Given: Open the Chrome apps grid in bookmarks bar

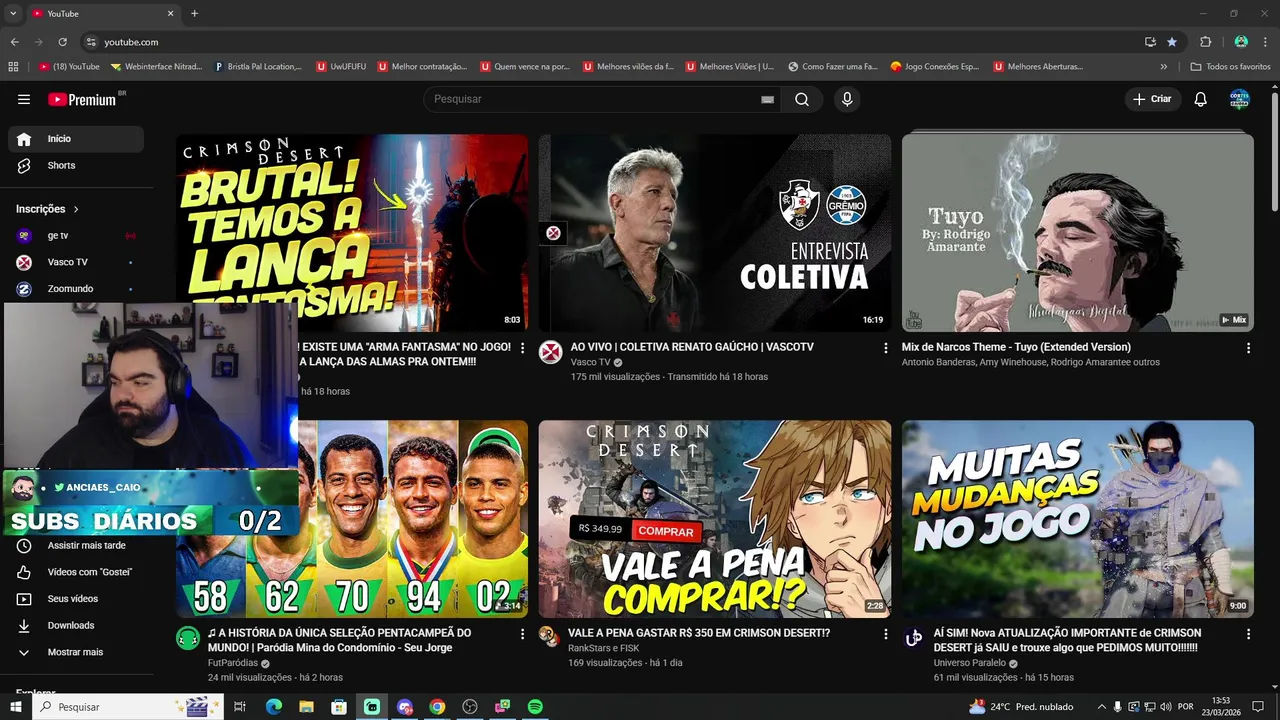Looking at the screenshot, I should pos(13,67).
